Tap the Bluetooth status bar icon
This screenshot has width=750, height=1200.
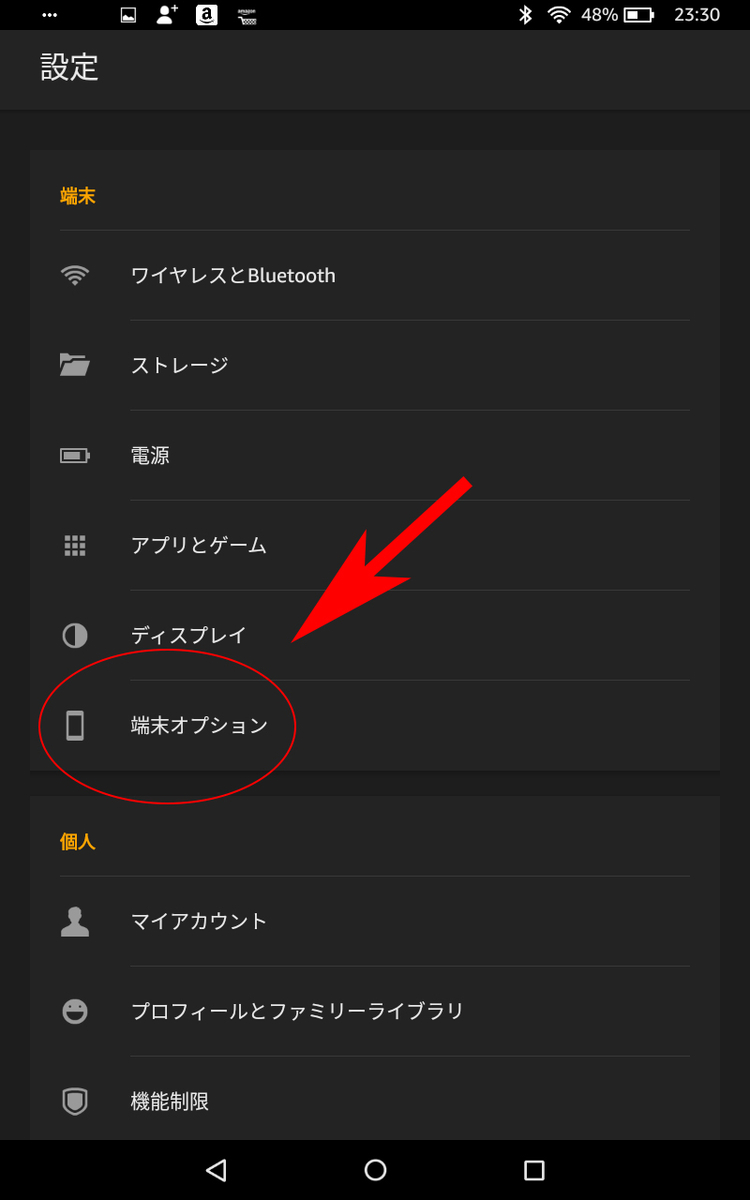click(525, 15)
